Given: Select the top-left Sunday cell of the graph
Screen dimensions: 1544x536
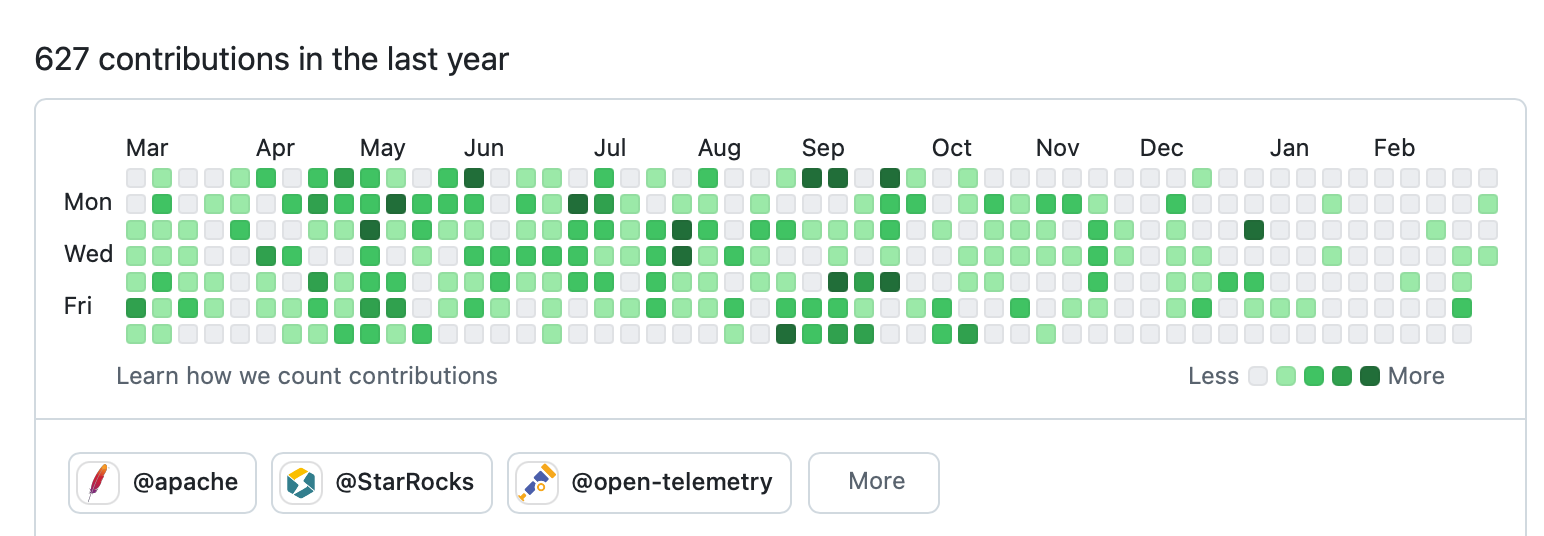Looking at the screenshot, I should pyautogui.click(x=136, y=178).
